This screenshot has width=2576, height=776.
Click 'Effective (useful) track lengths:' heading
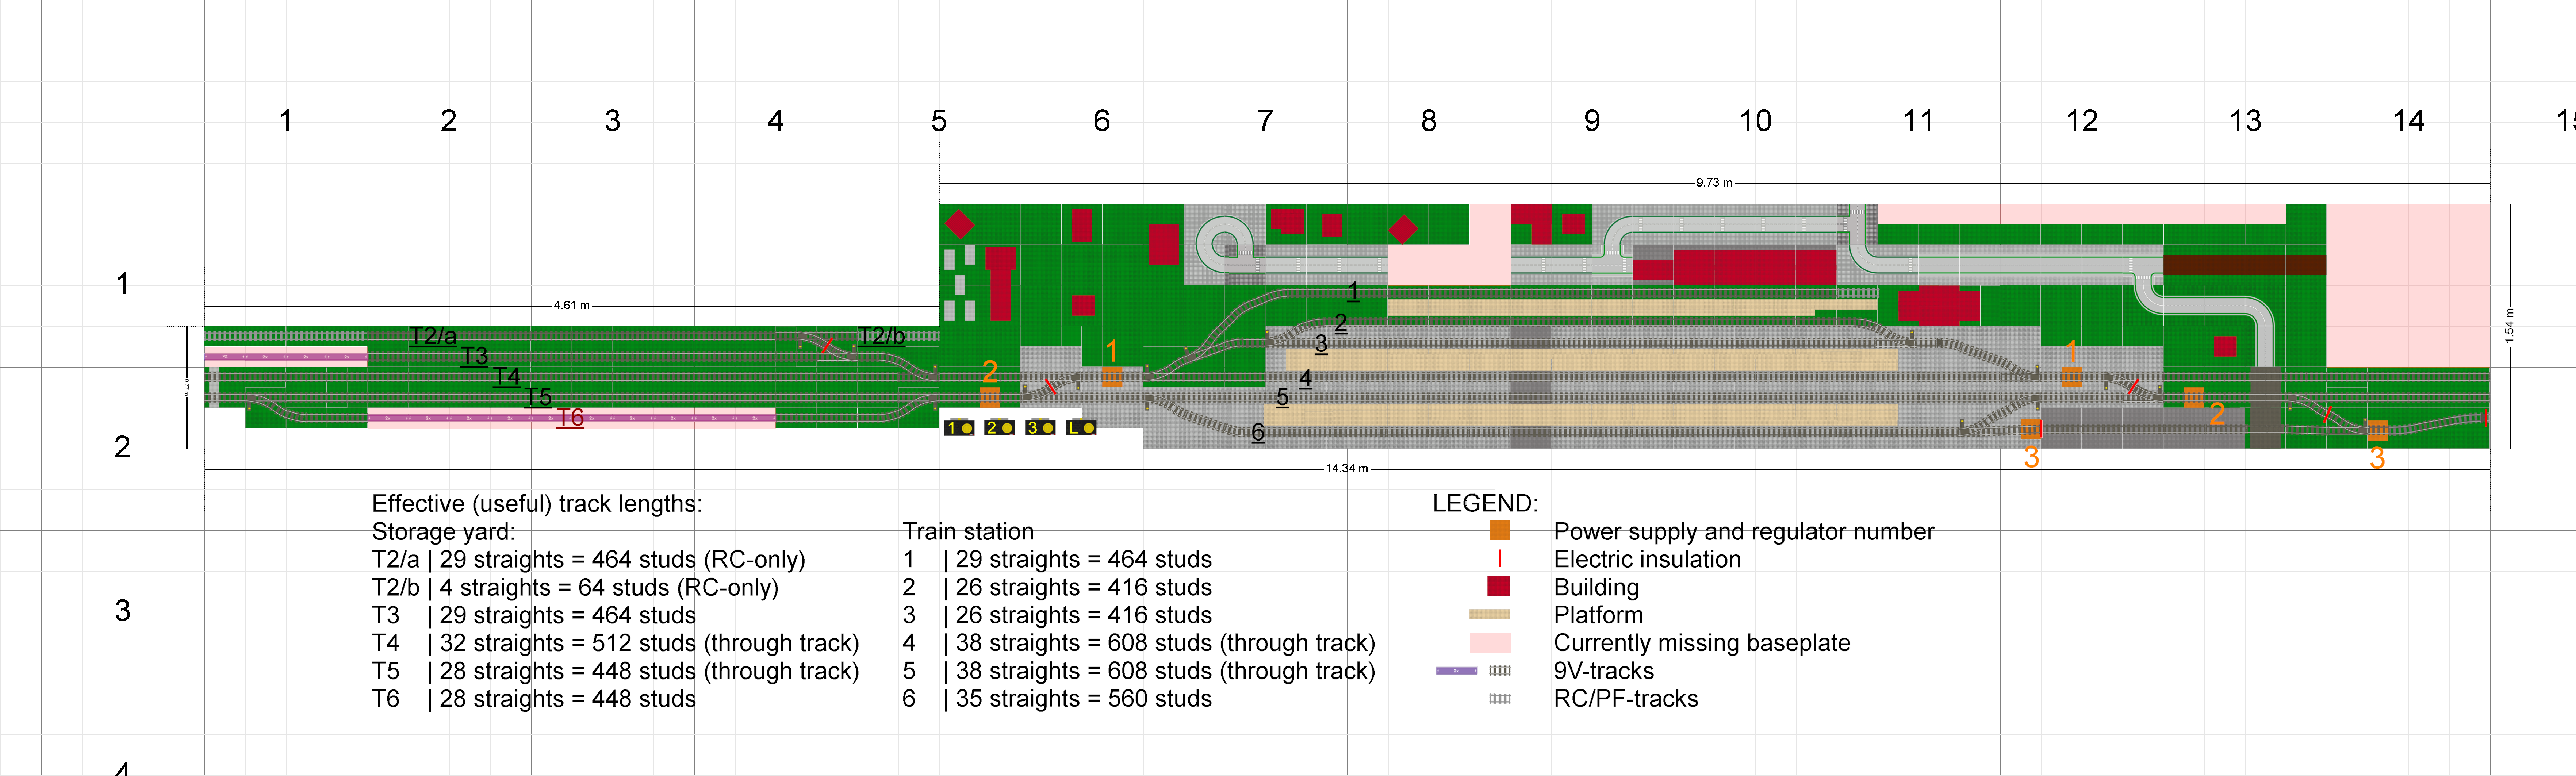pyautogui.click(x=537, y=504)
